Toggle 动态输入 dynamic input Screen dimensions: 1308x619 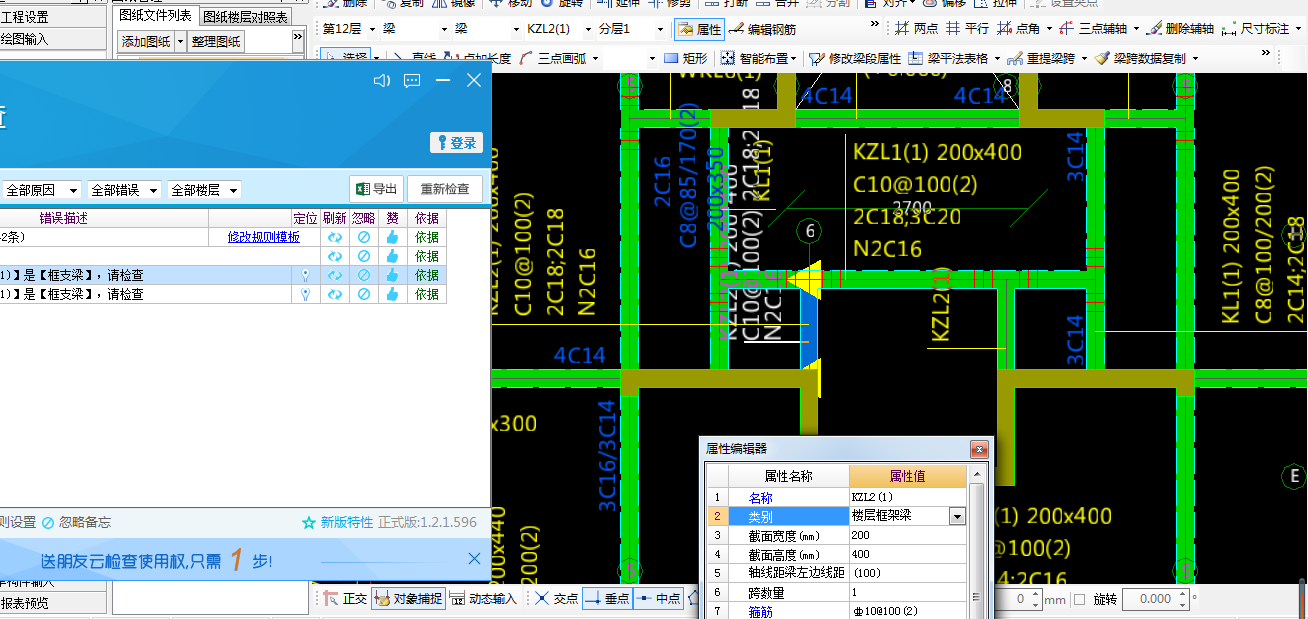pos(483,598)
